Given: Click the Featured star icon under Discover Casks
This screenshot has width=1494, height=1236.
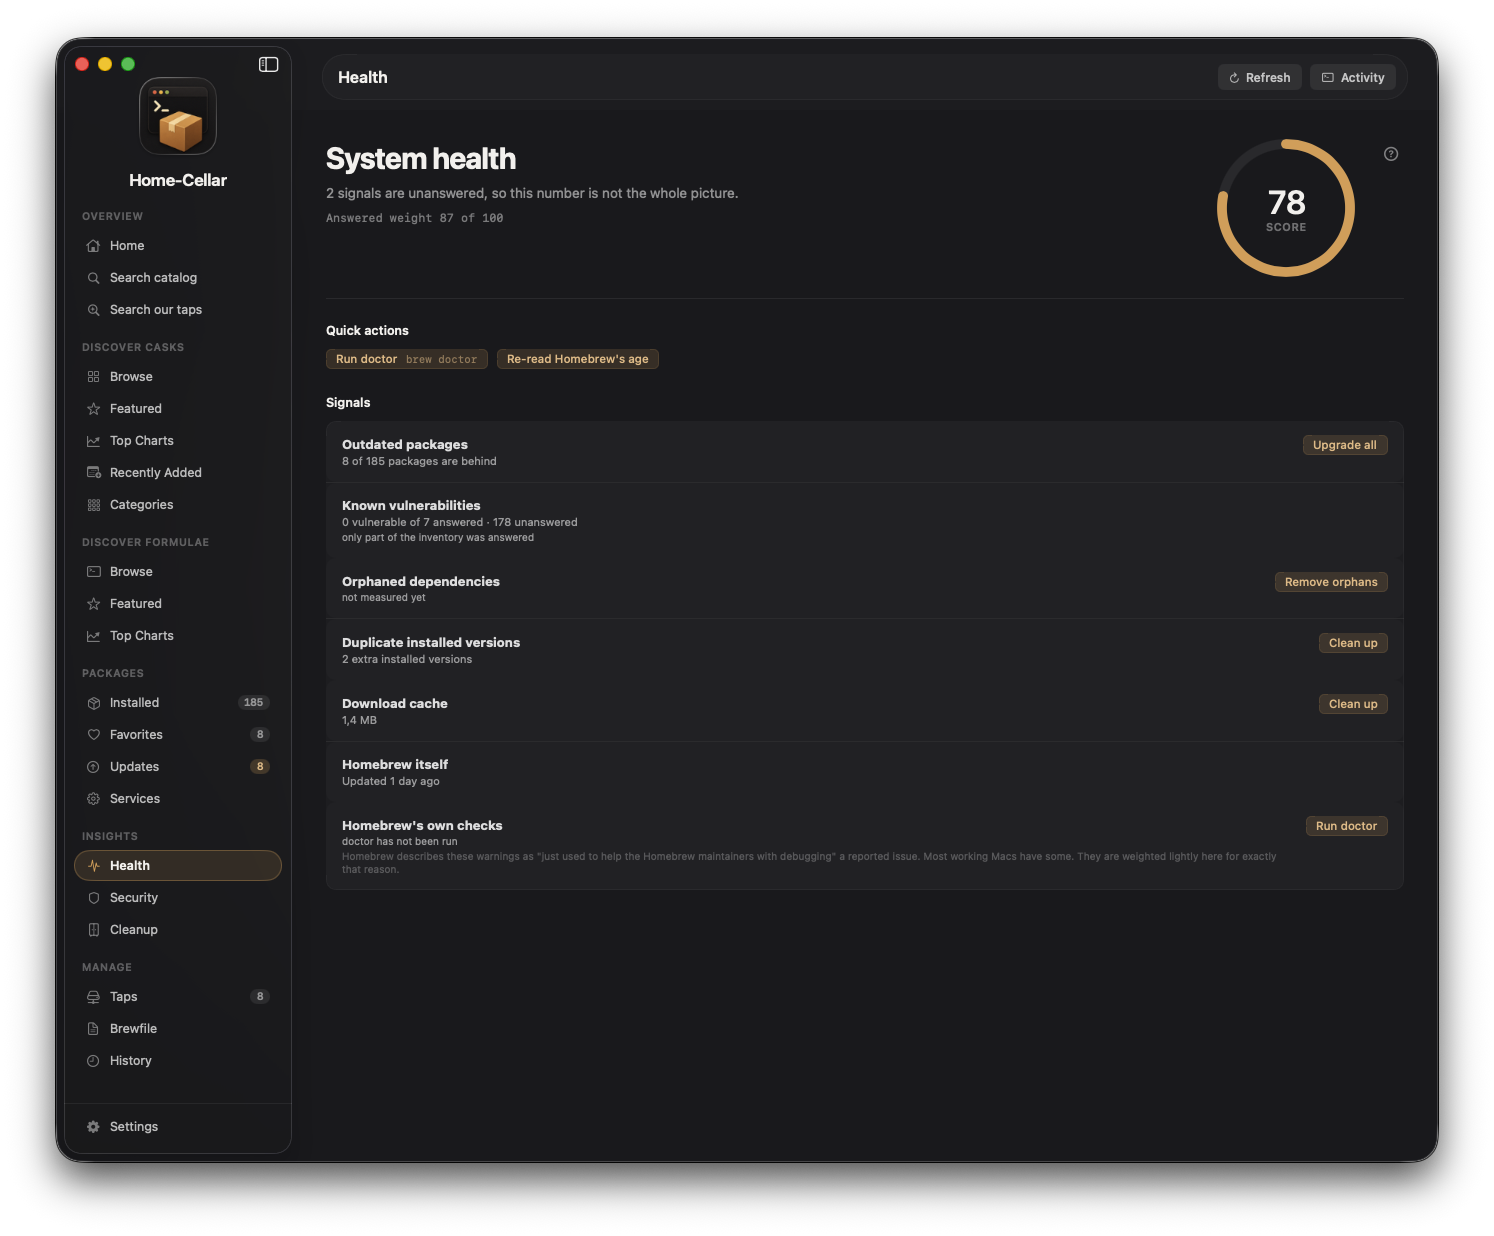Looking at the screenshot, I should coord(93,409).
